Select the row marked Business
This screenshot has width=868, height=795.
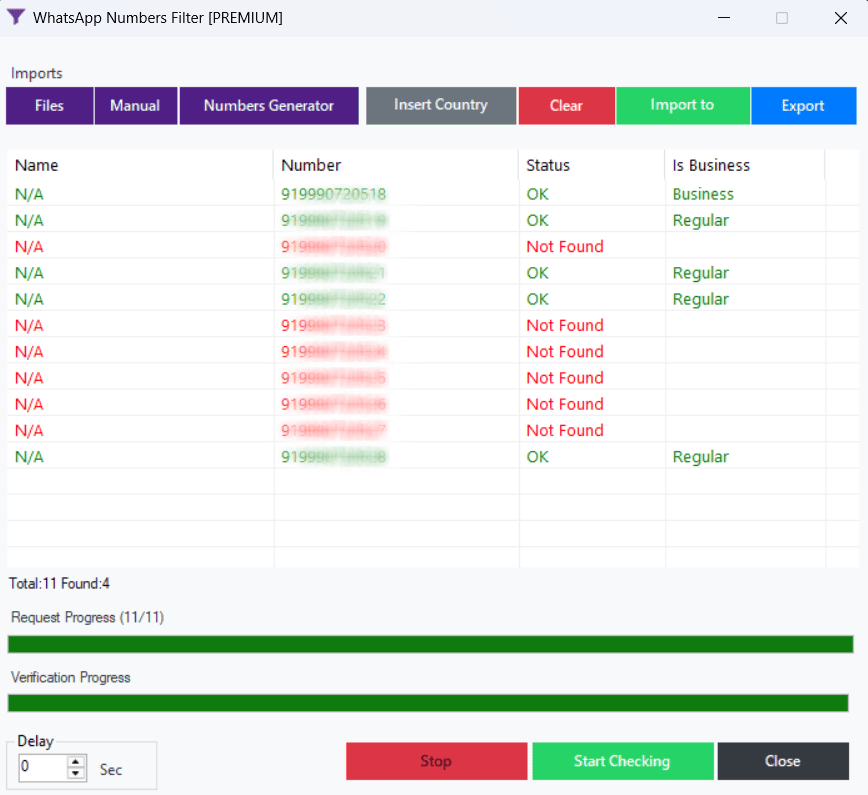tap(433, 194)
